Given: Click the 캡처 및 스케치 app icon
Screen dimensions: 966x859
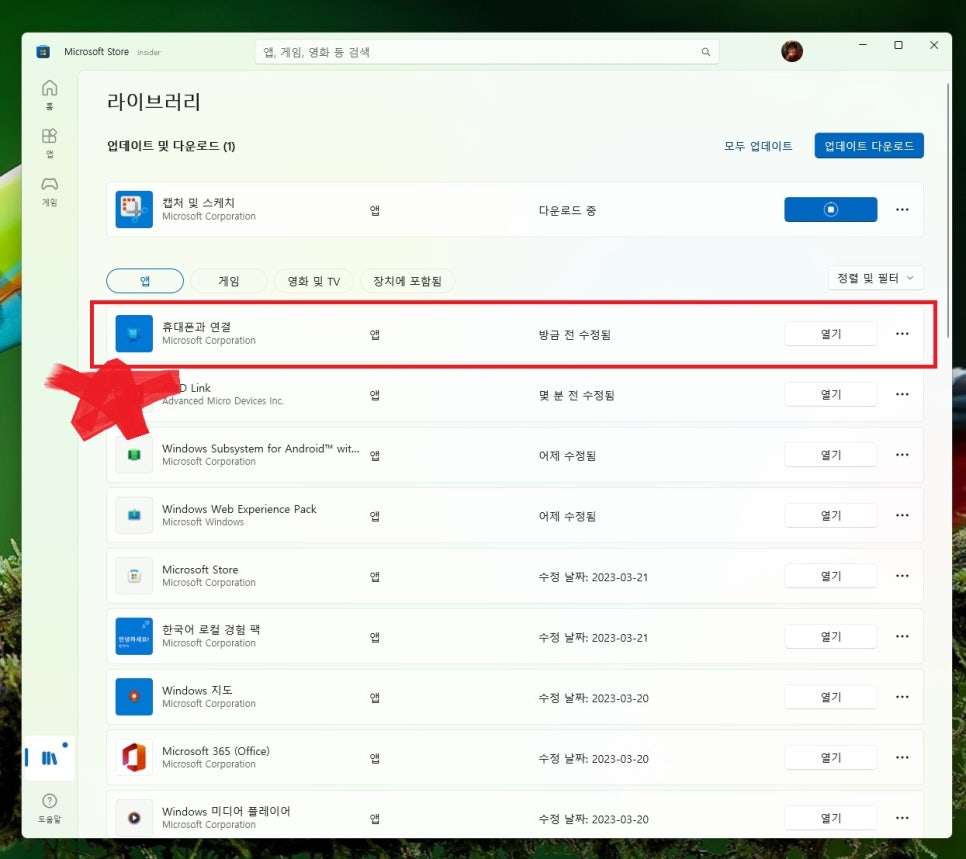Looking at the screenshot, I should pos(134,210).
